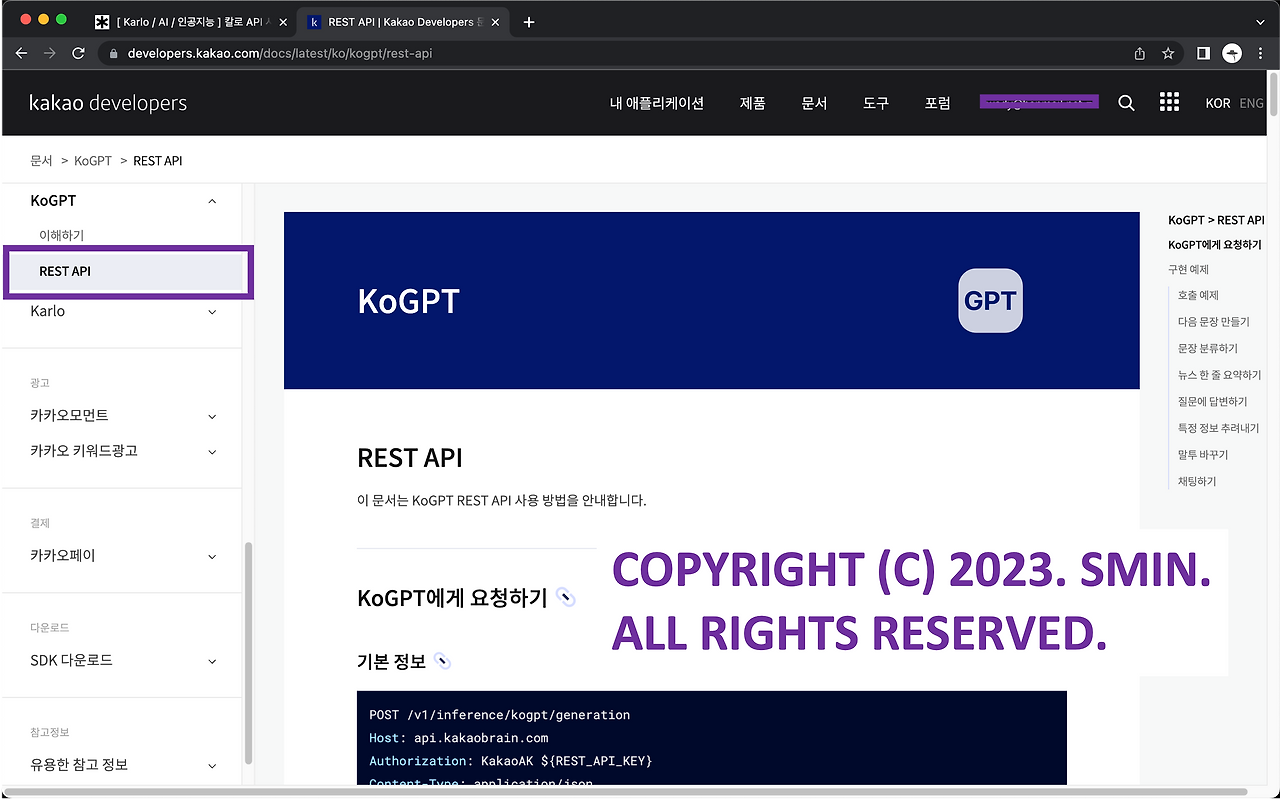Click the site lock icon
Screen dimensions: 1280x799
[114, 53]
